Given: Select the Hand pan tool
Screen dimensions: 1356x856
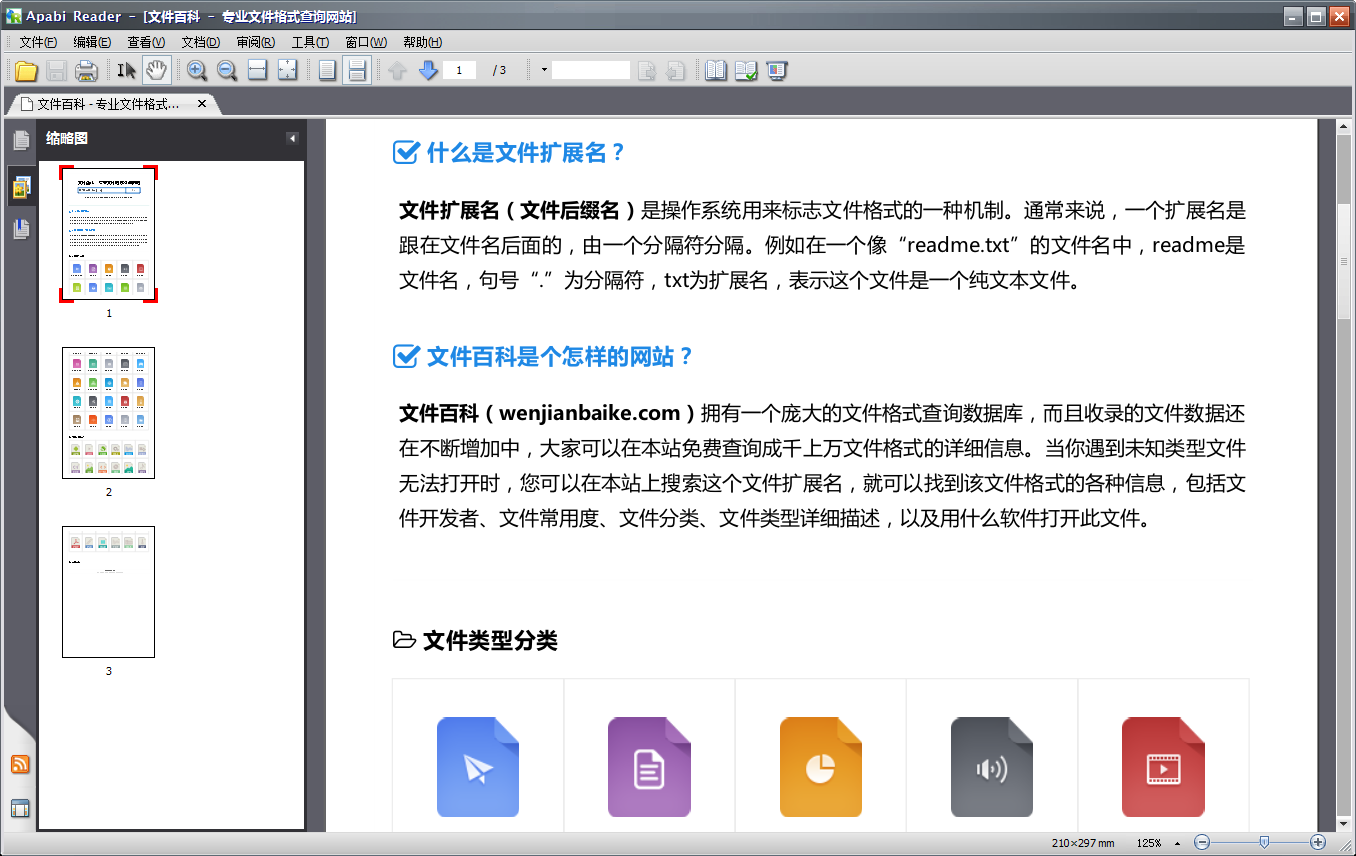Looking at the screenshot, I should point(157,70).
